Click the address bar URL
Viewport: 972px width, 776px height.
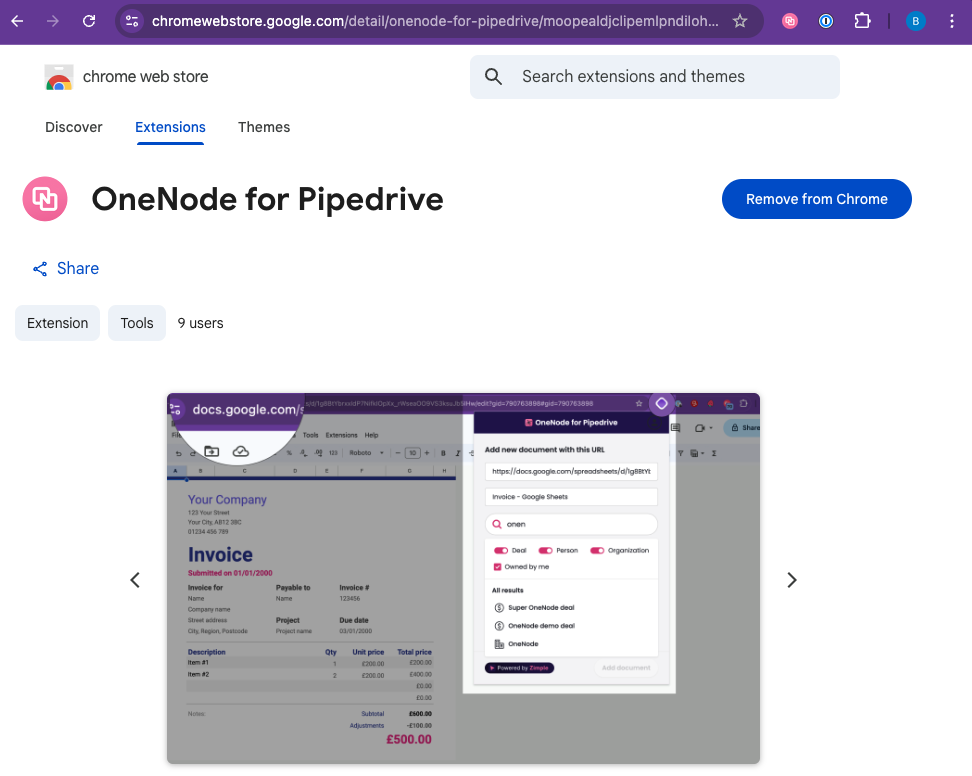coord(435,21)
